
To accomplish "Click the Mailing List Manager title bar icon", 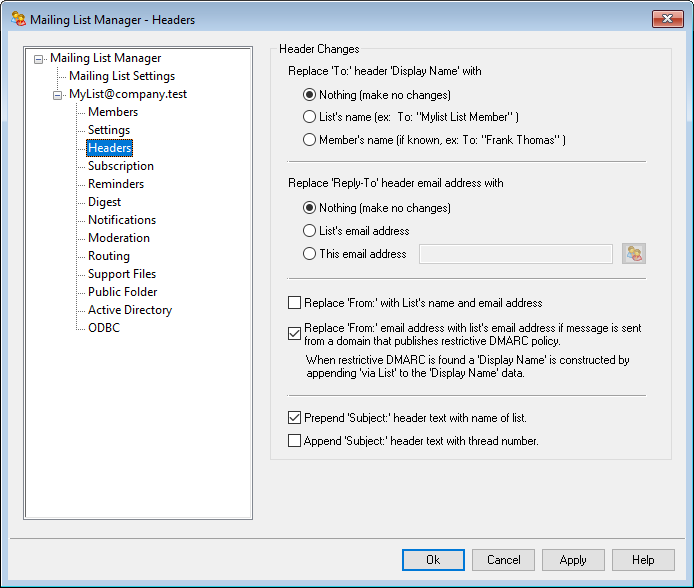I will [x=18, y=19].
